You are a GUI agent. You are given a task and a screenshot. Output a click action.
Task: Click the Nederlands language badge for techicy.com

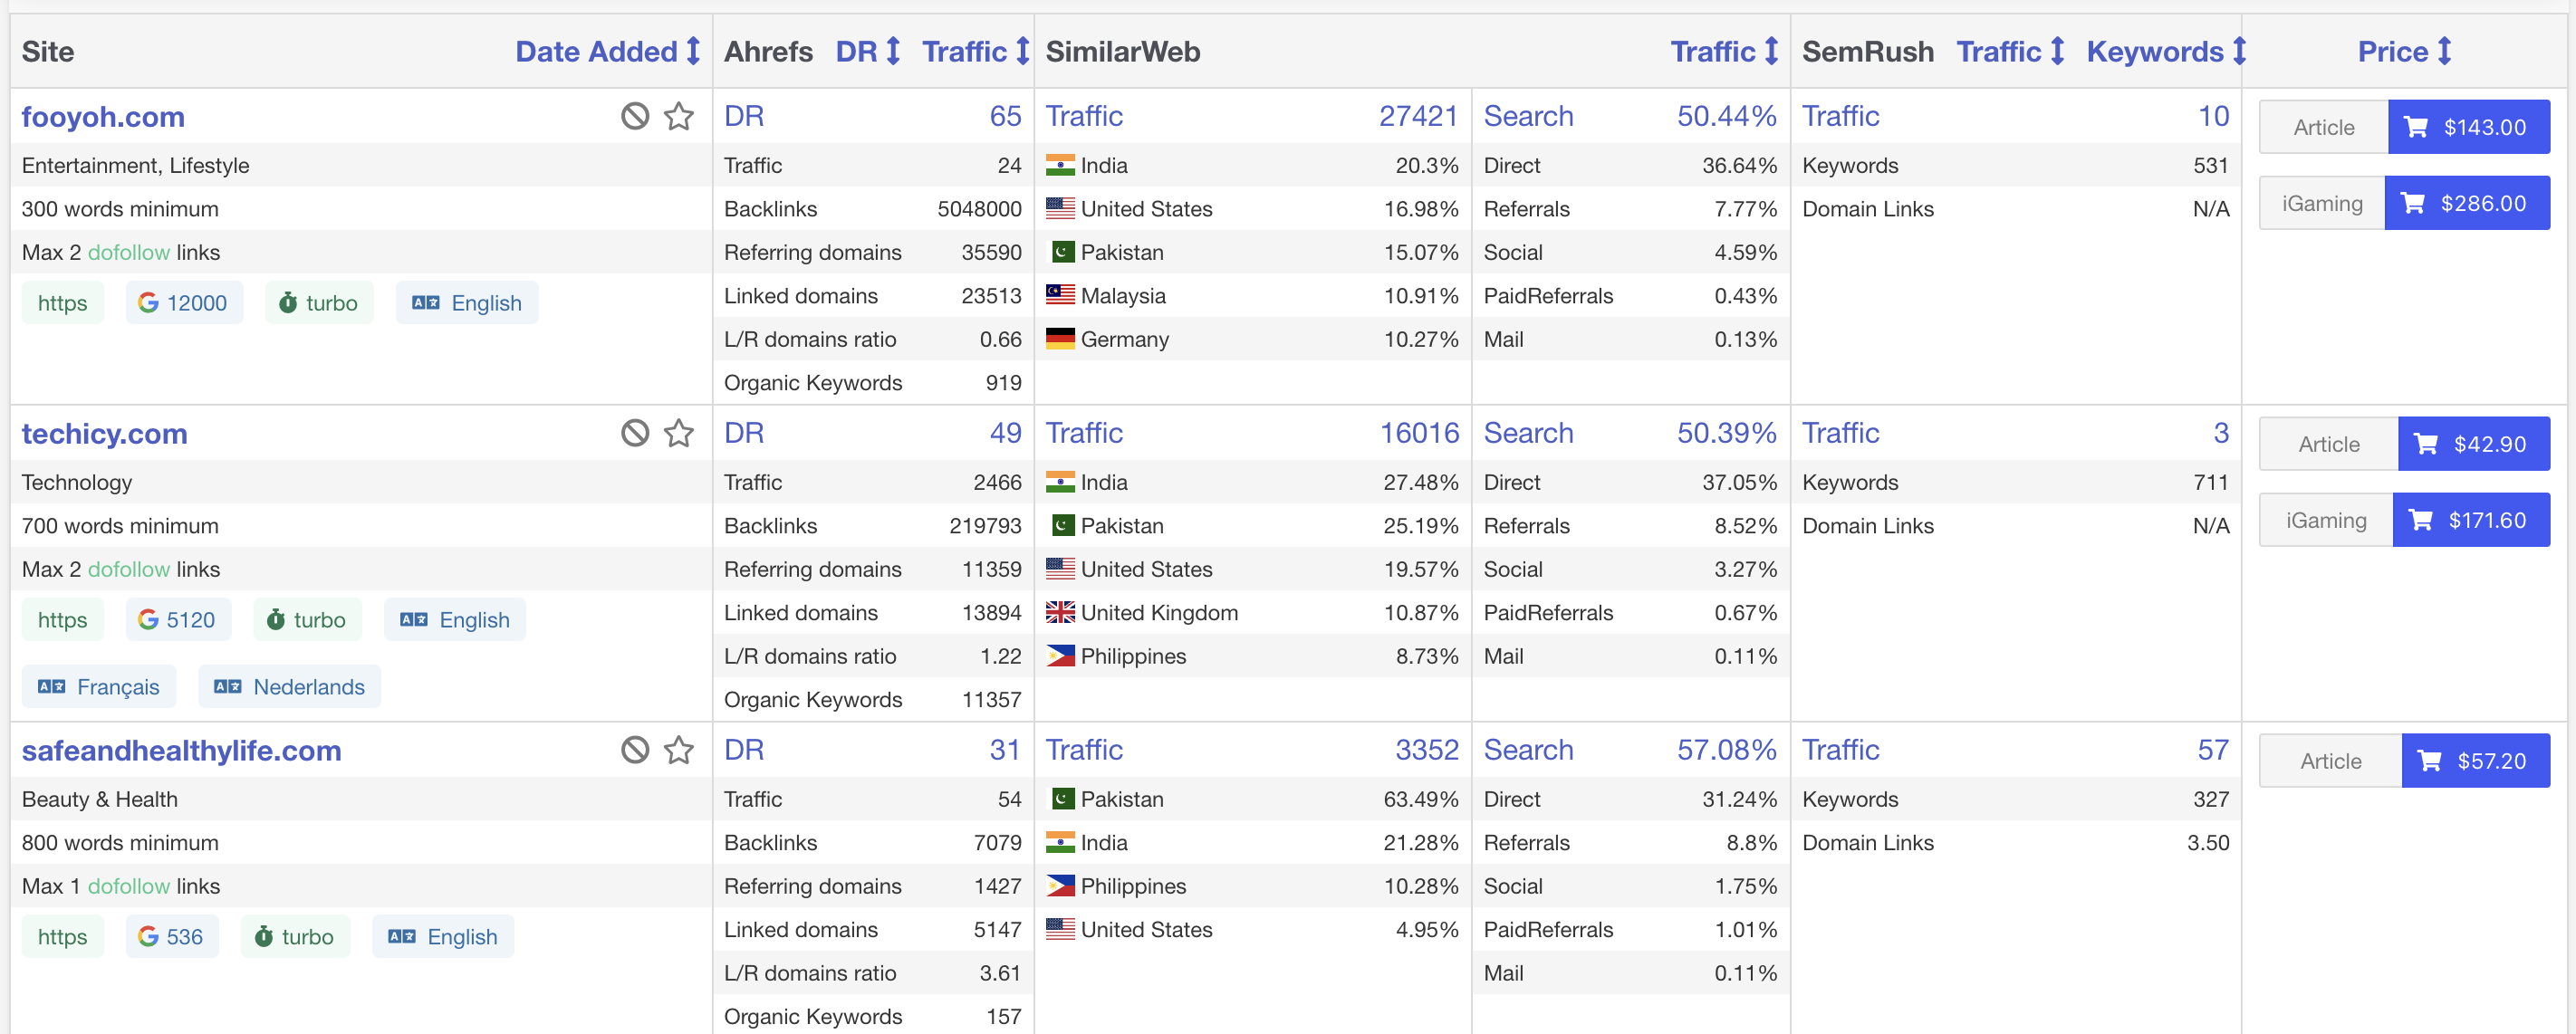coord(289,686)
